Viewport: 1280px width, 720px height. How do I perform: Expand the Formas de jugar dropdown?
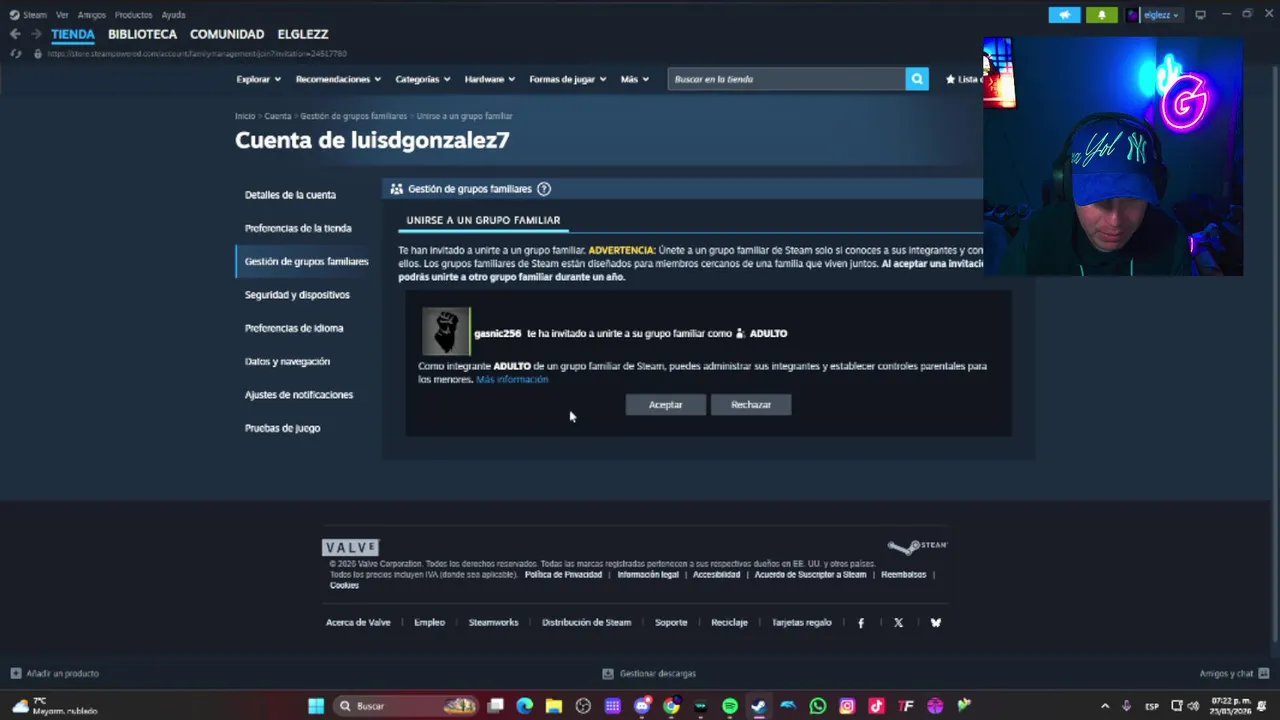click(x=567, y=79)
